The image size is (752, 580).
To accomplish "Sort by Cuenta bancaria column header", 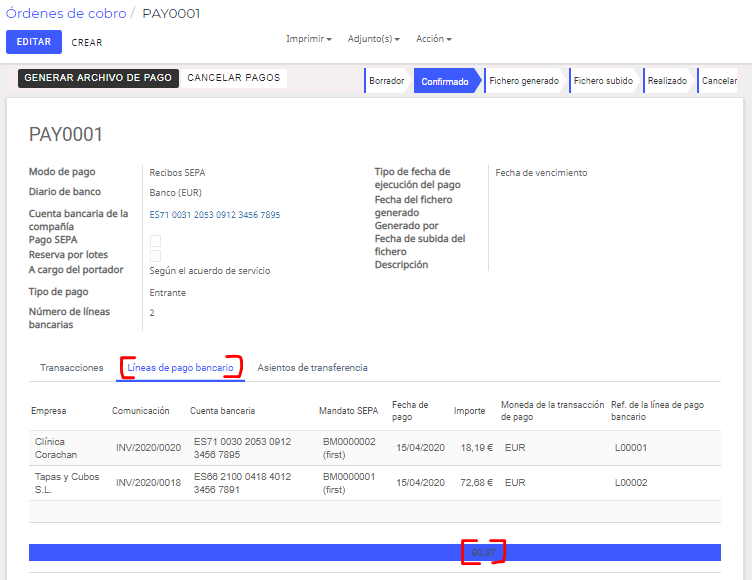I will [222, 411].
